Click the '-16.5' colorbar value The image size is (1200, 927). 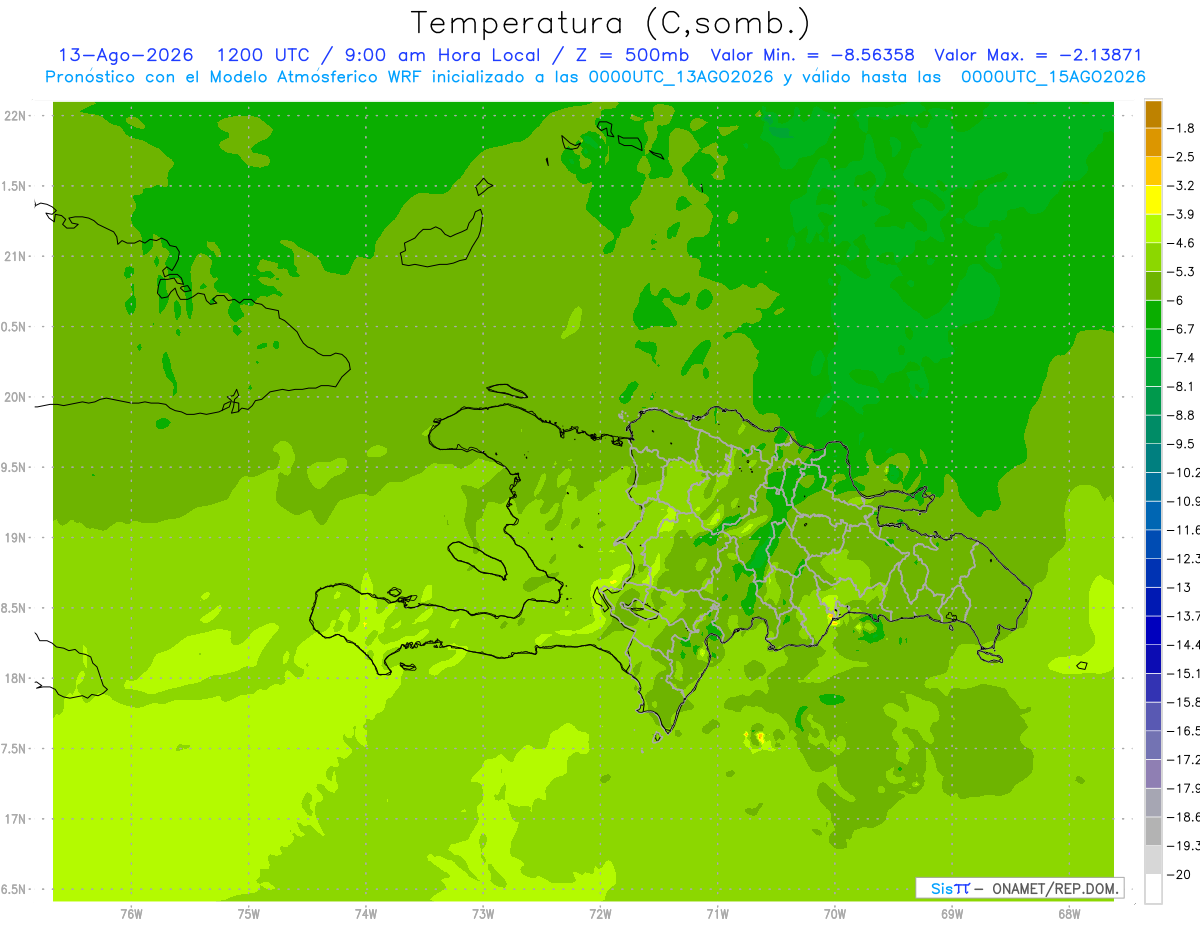tap(1184, 731)
